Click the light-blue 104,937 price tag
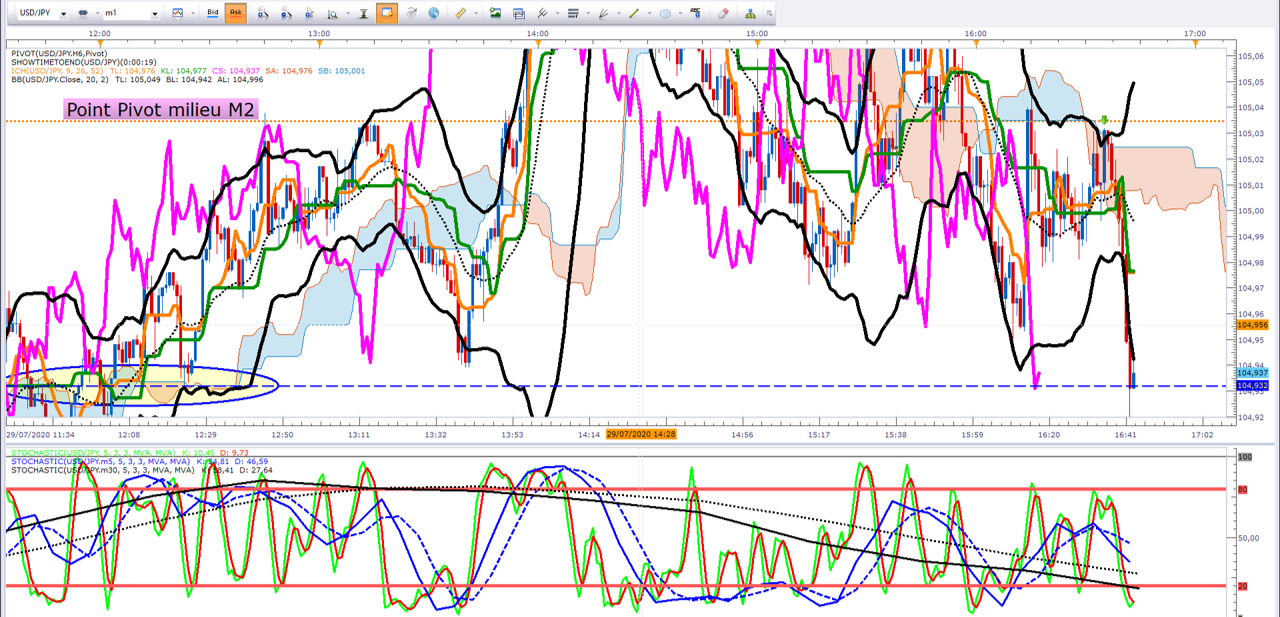The width and height of the screenshot is (1280, 617). (1252, 372)
